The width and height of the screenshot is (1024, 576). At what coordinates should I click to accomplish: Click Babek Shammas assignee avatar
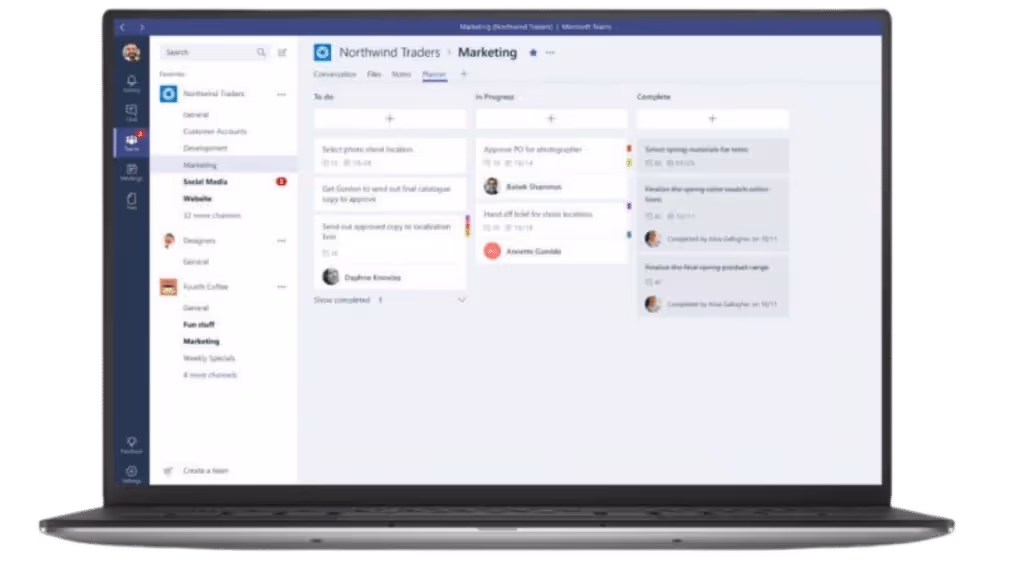[492, 187]
